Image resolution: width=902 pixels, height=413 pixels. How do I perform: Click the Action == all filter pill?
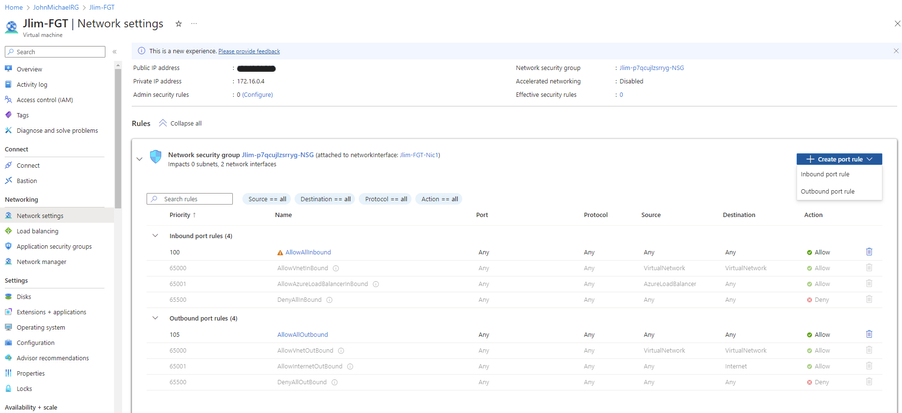point(439,199)
